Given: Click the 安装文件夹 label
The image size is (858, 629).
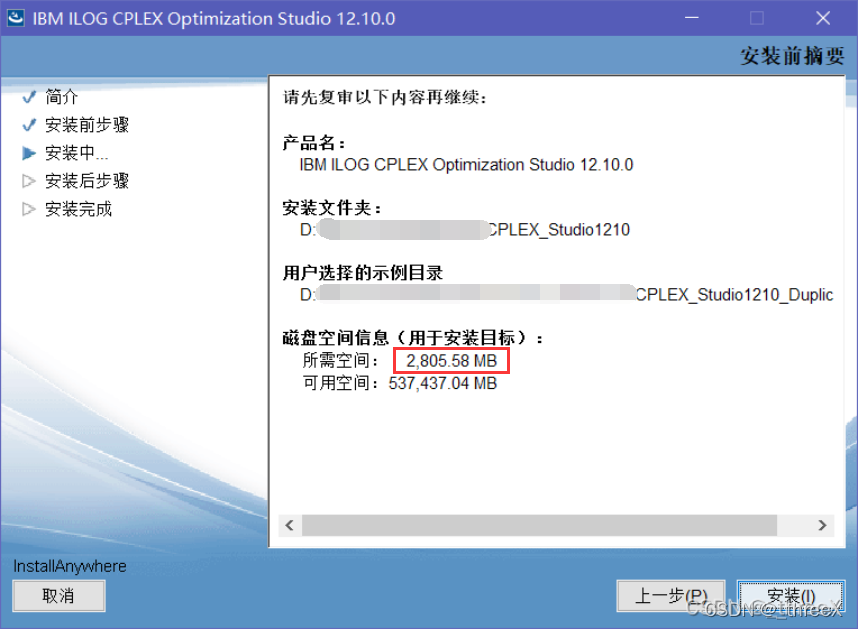Looking at the screenshot, I should point(332,208).
